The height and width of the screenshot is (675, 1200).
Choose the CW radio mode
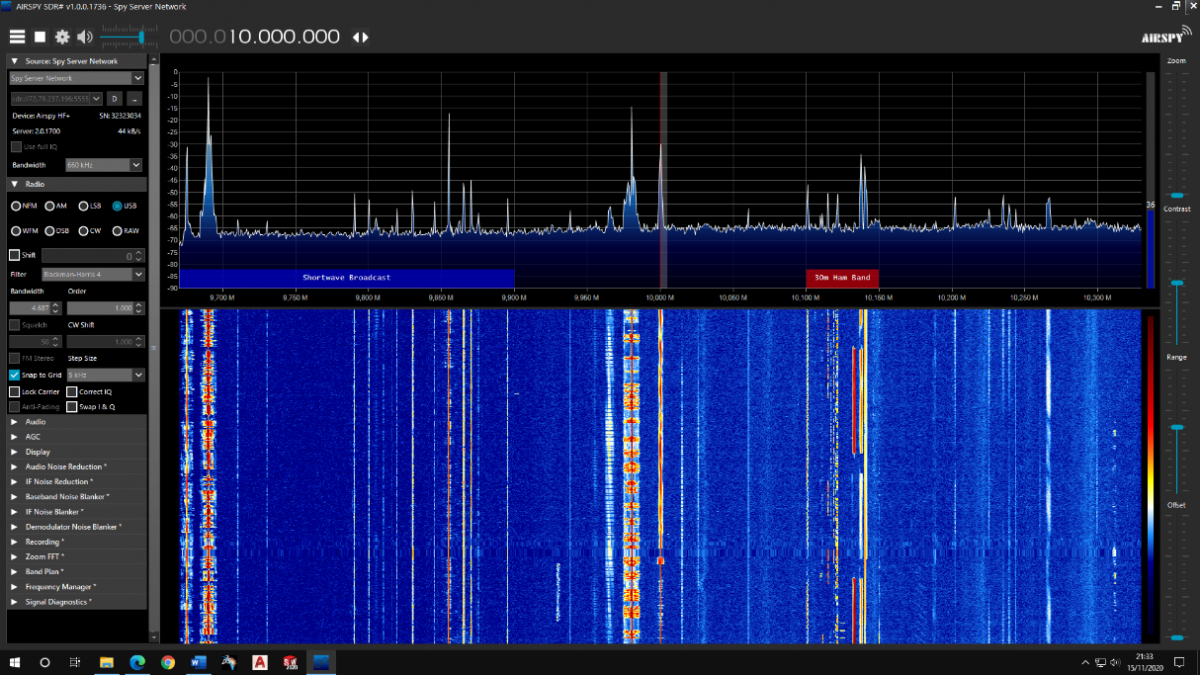tap(84, 231)
